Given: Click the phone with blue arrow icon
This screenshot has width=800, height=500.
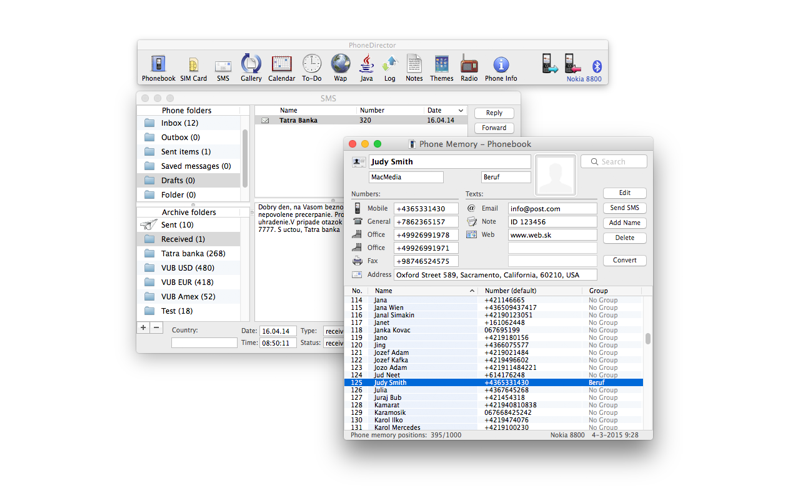Looking at the screenshot, I should point(549,64).
